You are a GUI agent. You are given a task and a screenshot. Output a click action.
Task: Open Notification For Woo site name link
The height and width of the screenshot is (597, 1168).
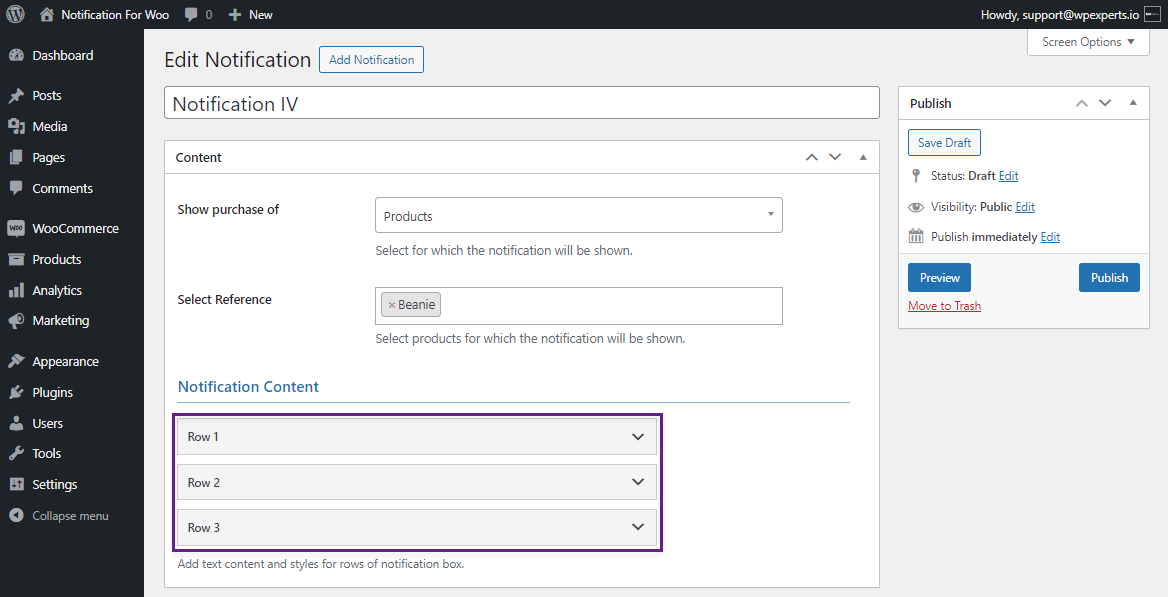click(x=115, y=15)
